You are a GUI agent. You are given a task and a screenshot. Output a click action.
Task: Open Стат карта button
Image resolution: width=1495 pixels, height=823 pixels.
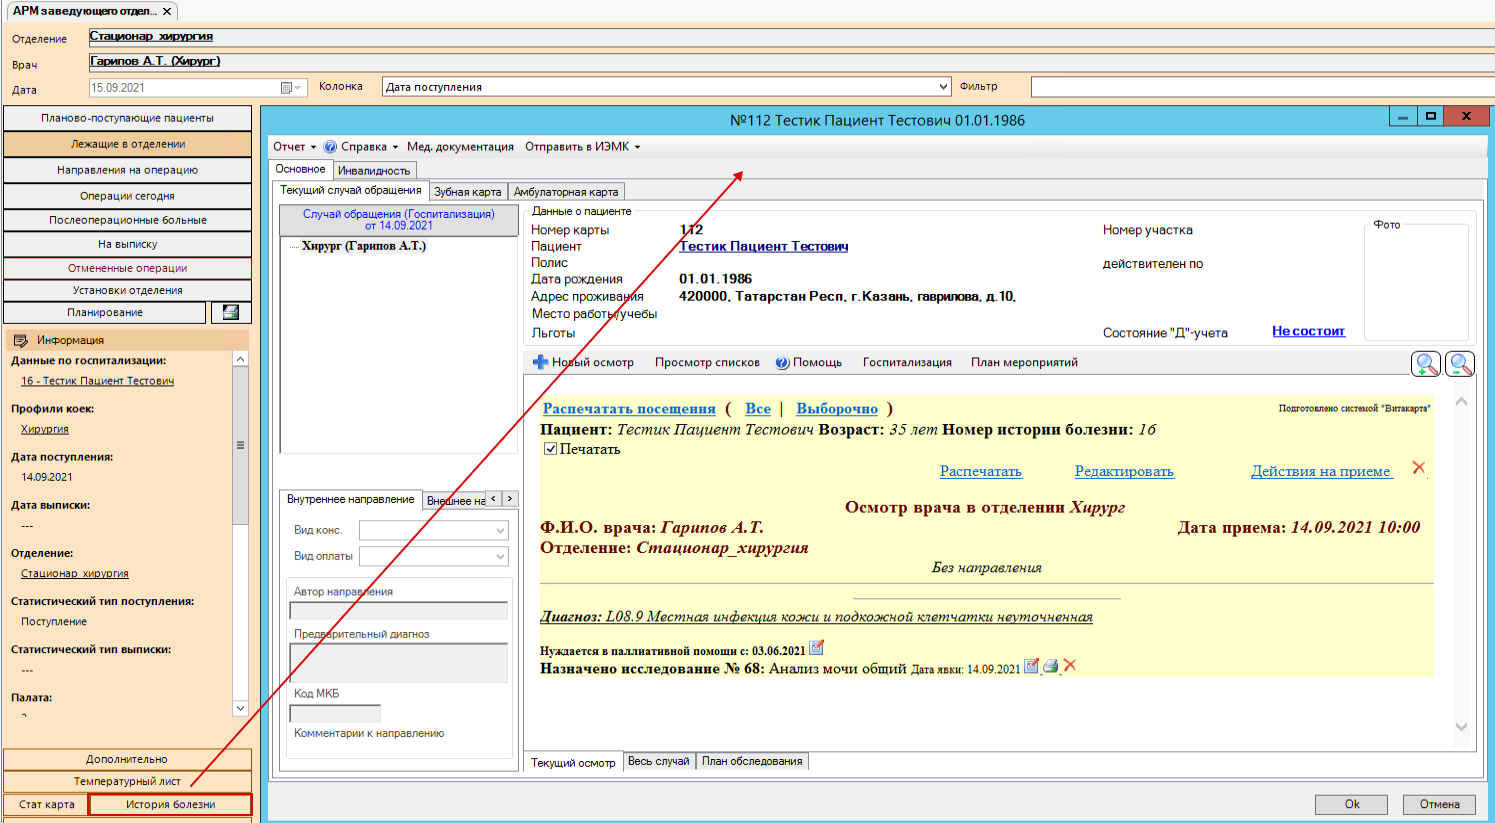(x=46, y=804)
